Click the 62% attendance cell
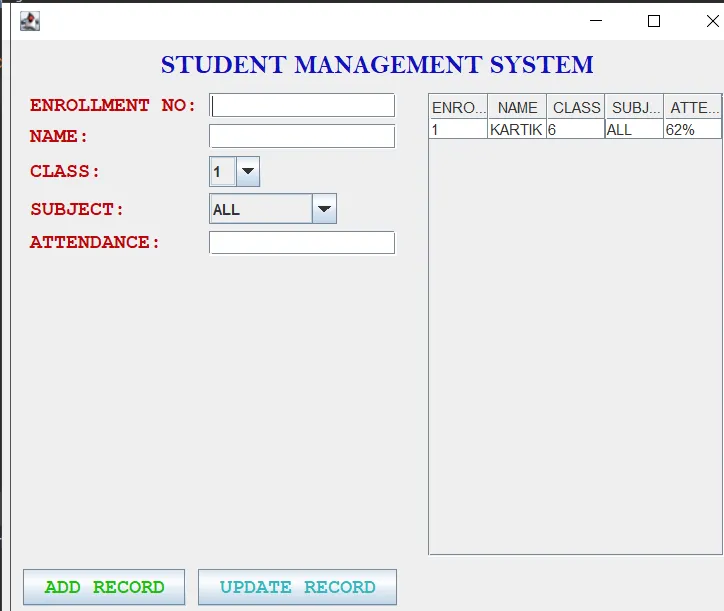Viewport: 724px width, 611px height. tap(693, 130)
